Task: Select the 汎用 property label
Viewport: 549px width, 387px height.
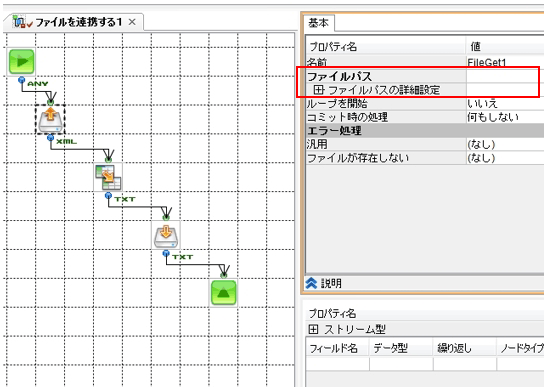Action: 317,144
